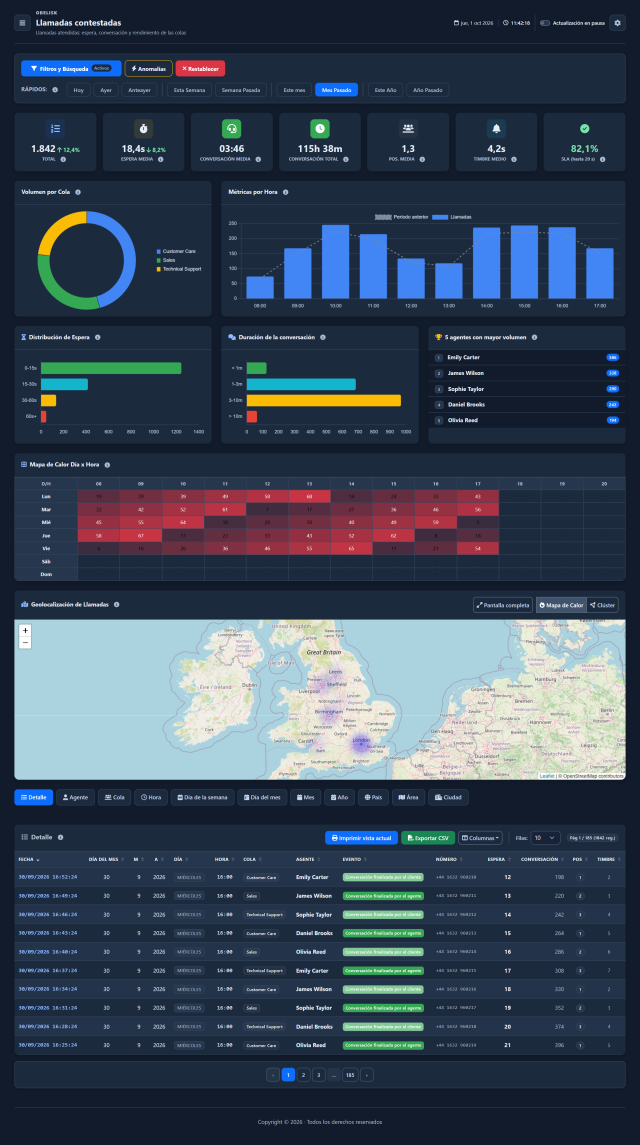Image resolution: width=640 pixels, height=1145 pixels.
Task: Open the Columnas dropdown
Action: pos(480,838)
